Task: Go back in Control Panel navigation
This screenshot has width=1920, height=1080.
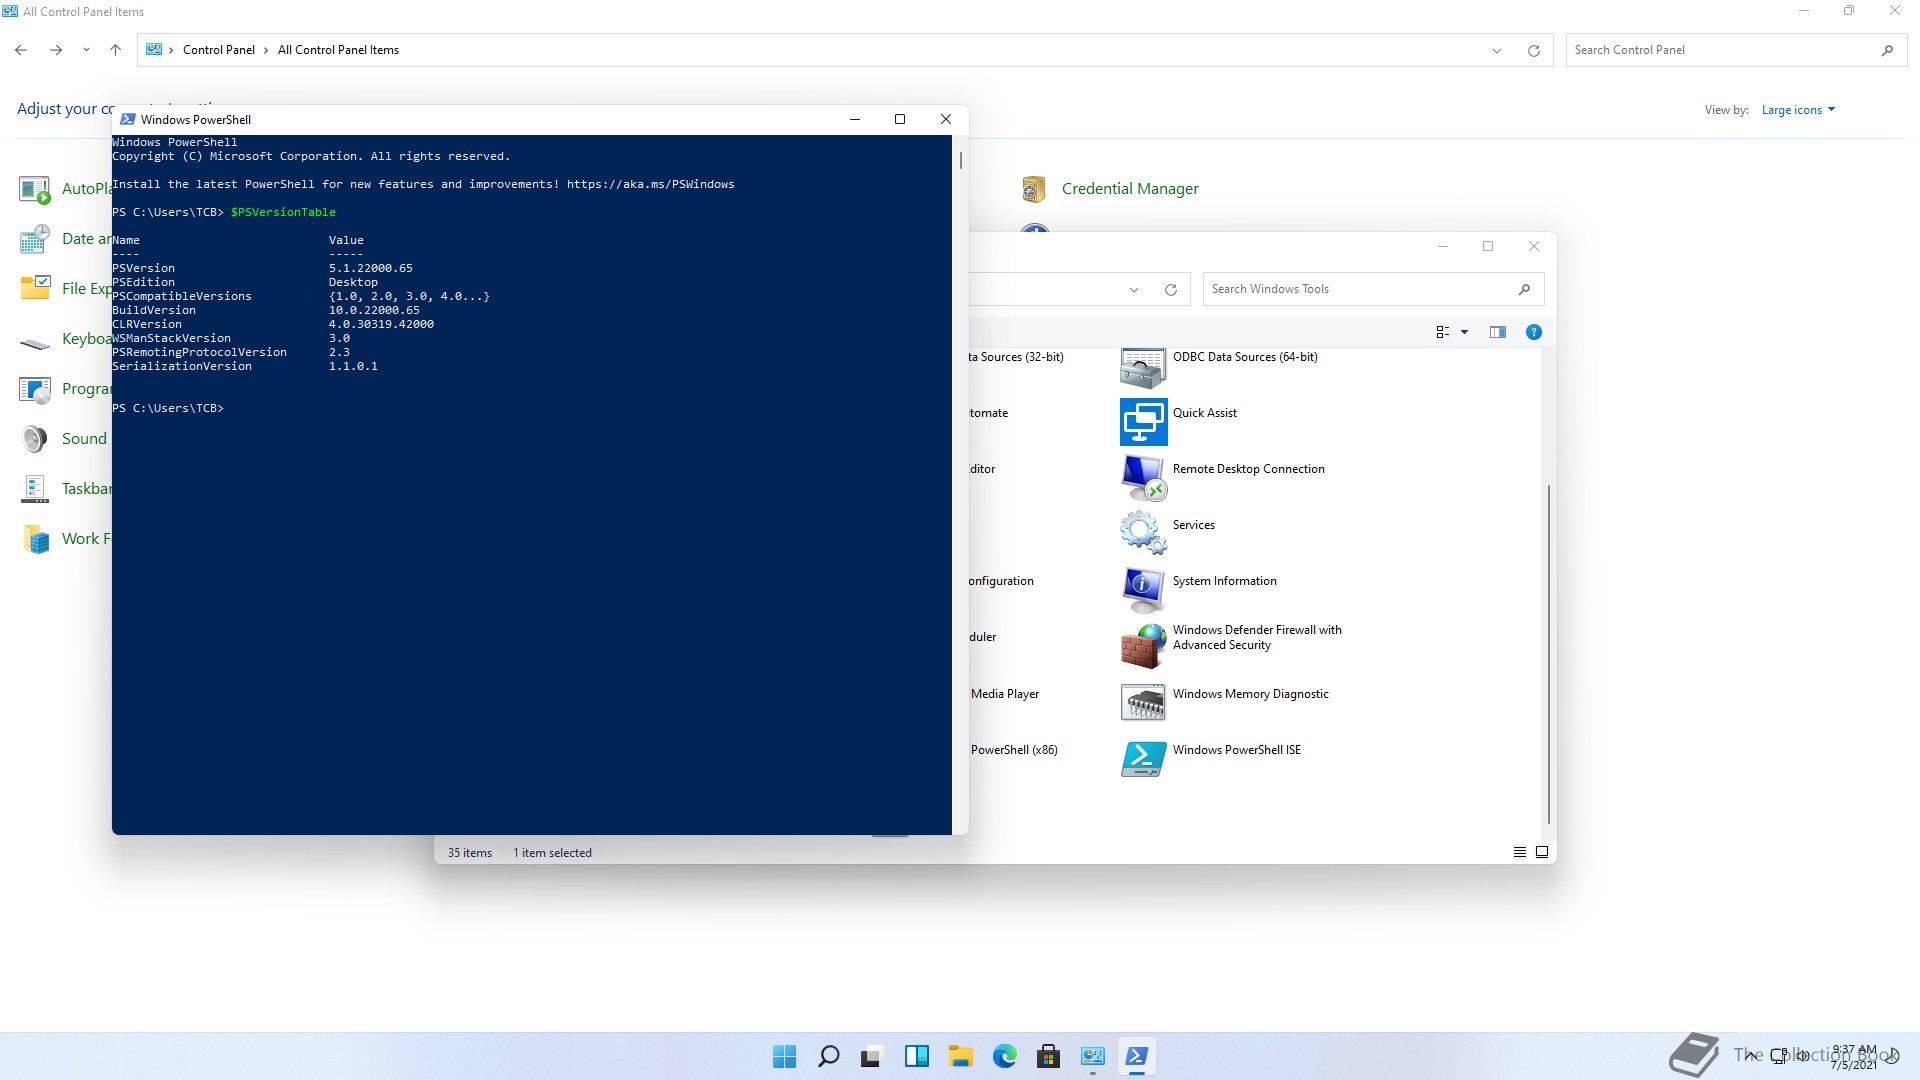Action: click(x=21, y=50)
